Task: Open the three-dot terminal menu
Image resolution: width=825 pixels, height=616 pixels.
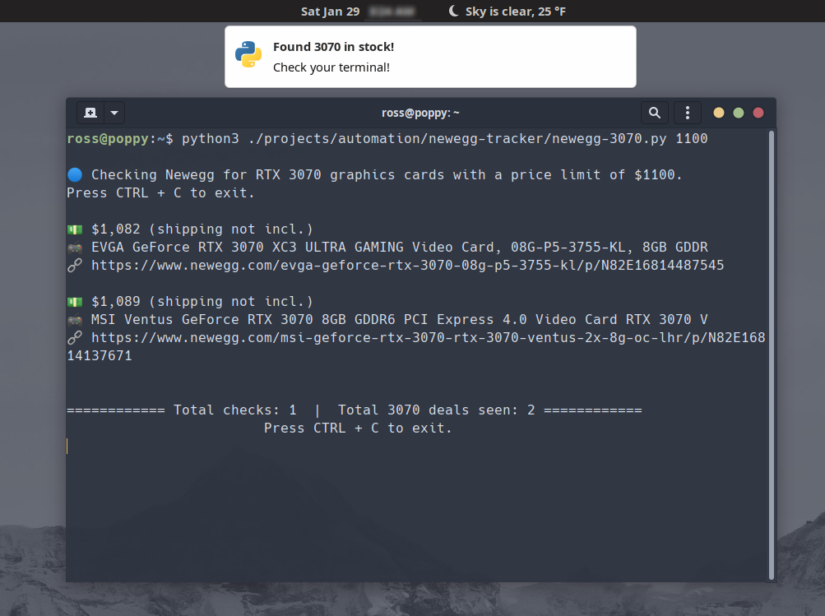Action: coord(687,112)
